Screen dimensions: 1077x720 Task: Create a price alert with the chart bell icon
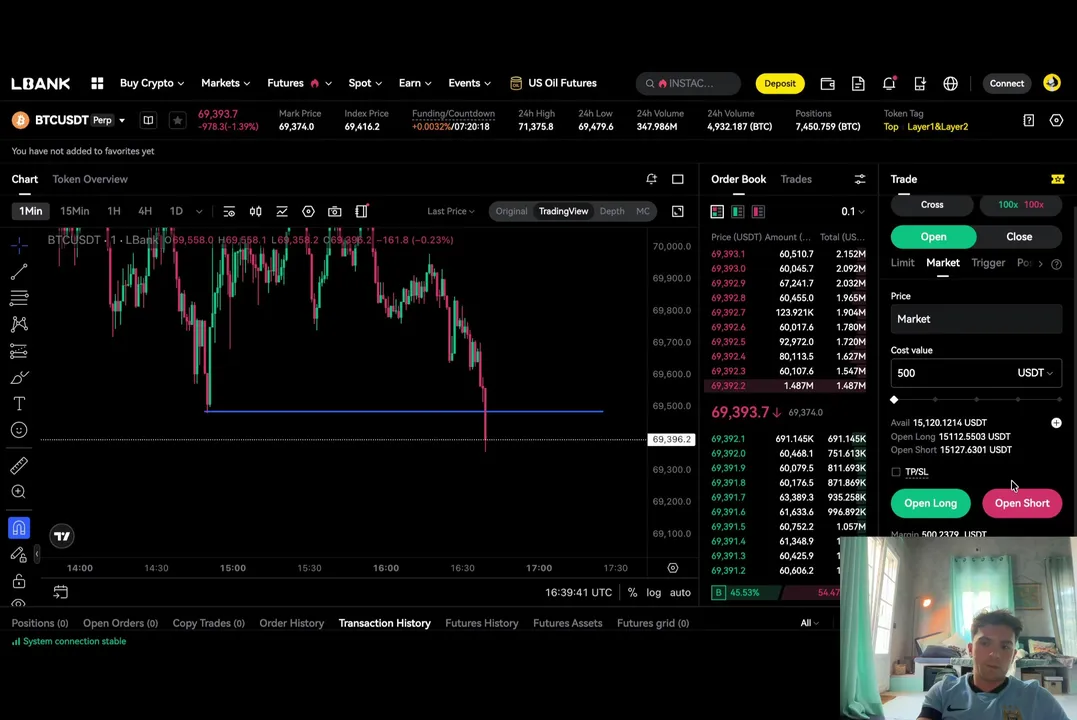[651, 179]
